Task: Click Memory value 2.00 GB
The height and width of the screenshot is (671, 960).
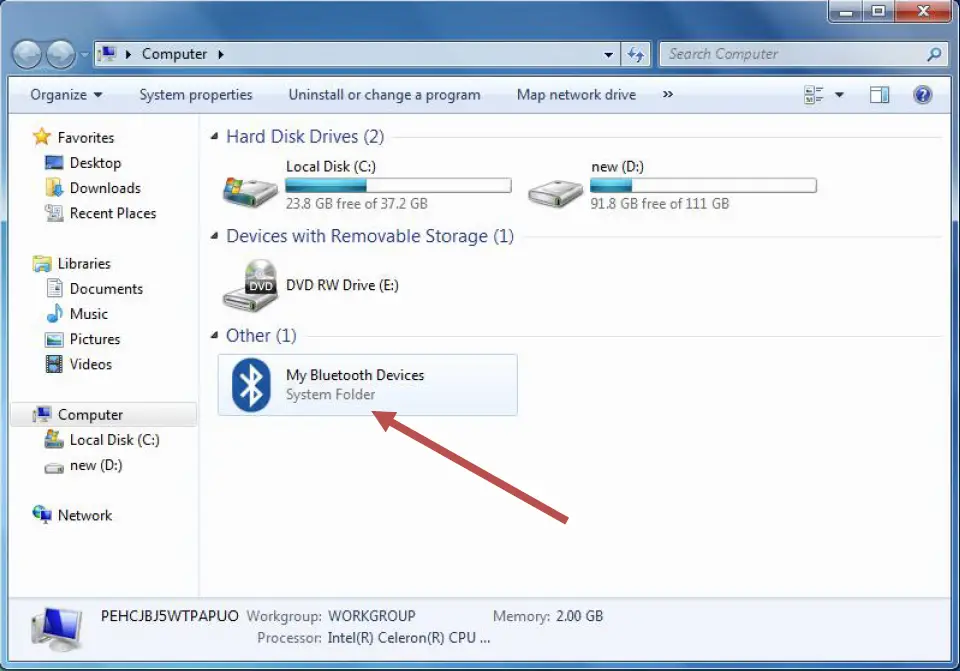Action: (579, 616)
